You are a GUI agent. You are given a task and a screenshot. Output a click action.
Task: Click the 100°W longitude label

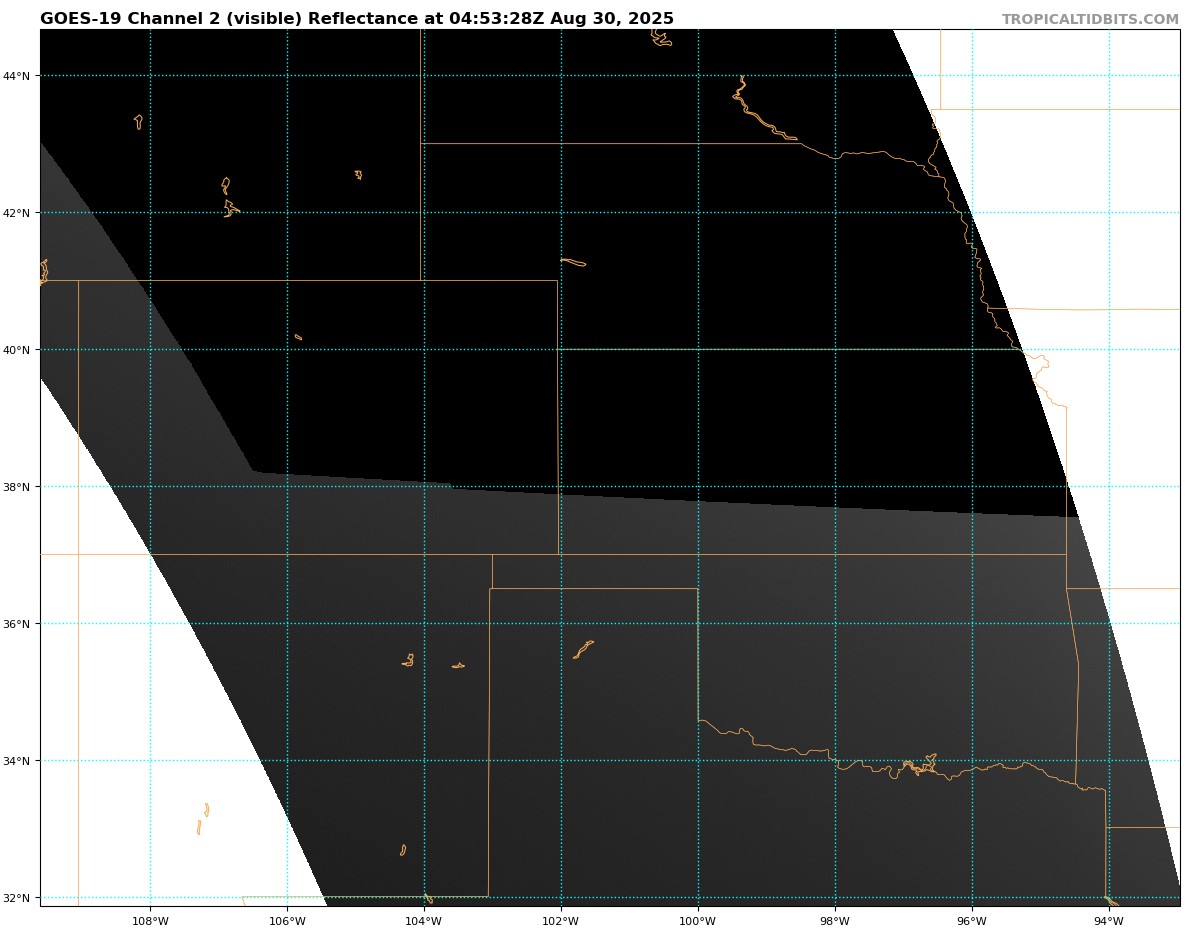pyautogui.click(x=698, y=921)
